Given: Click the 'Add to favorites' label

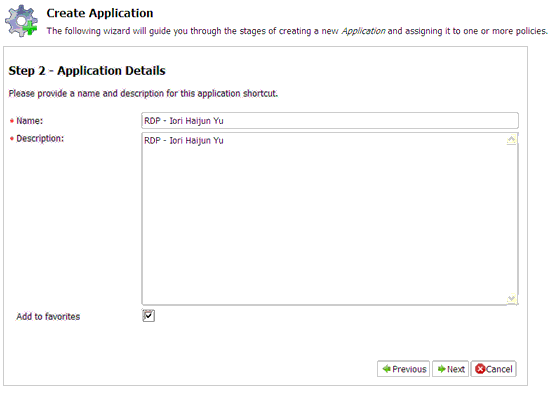Looking at the screenshot, I should click(48, 317).
